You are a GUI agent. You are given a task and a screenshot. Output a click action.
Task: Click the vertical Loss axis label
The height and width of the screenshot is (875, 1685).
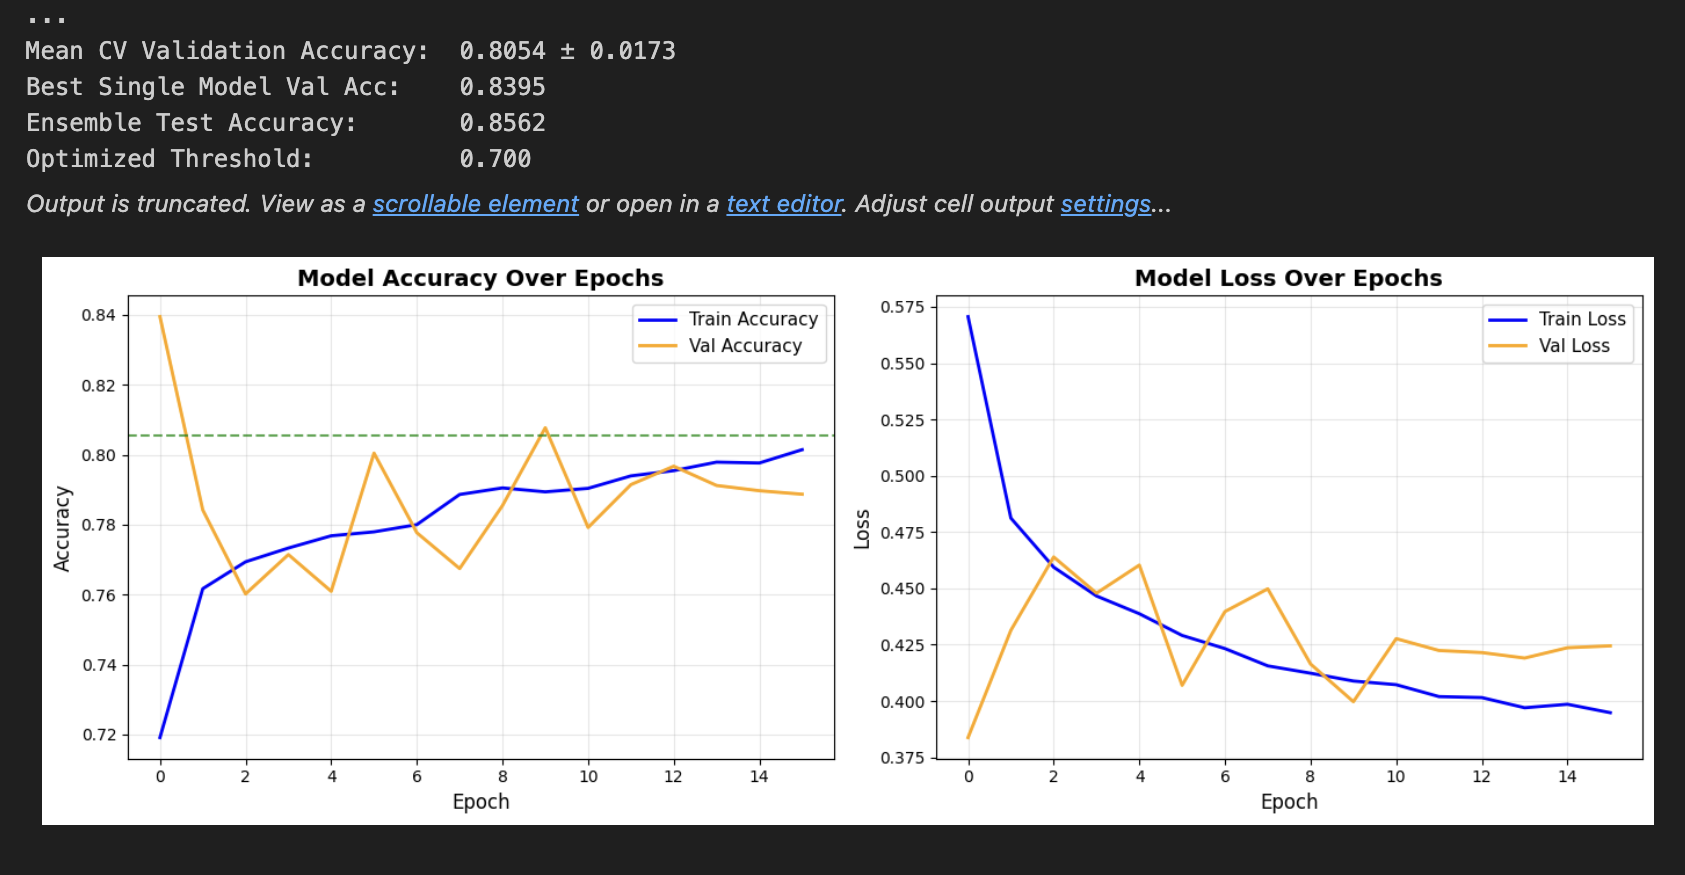tap(862, 528)
